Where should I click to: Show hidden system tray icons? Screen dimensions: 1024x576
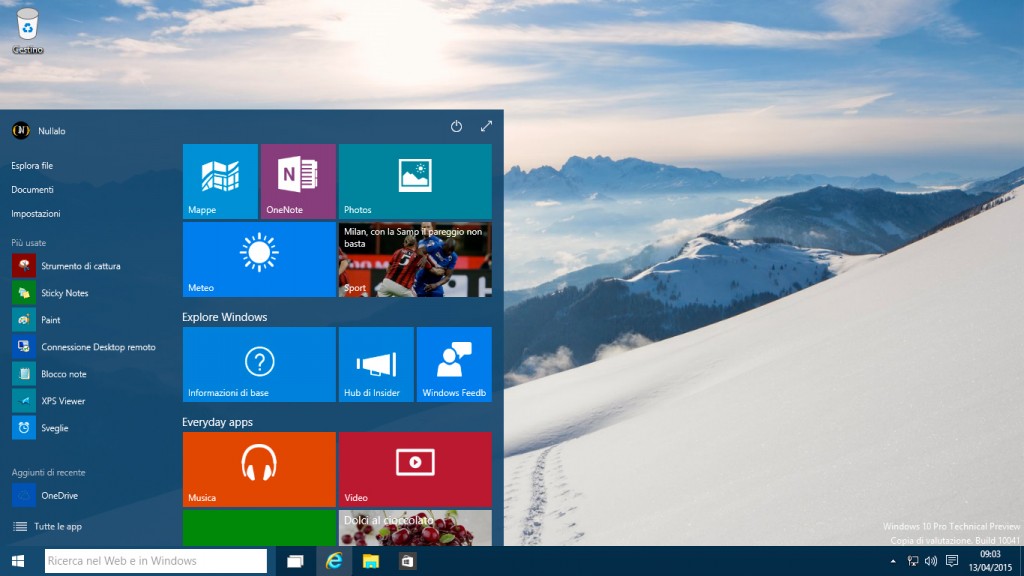point(893,561)
